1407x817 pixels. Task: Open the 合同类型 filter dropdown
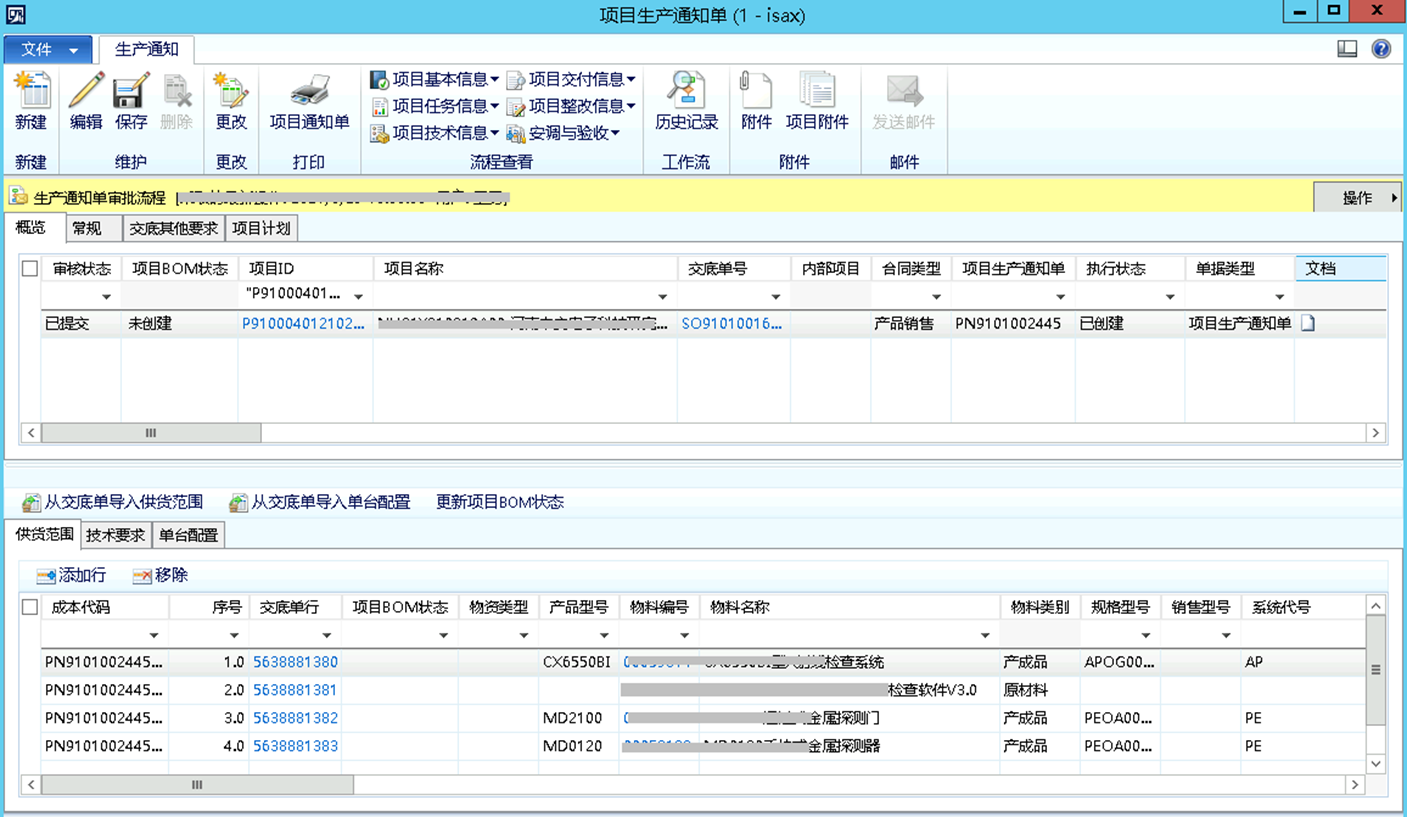[936, 297]
